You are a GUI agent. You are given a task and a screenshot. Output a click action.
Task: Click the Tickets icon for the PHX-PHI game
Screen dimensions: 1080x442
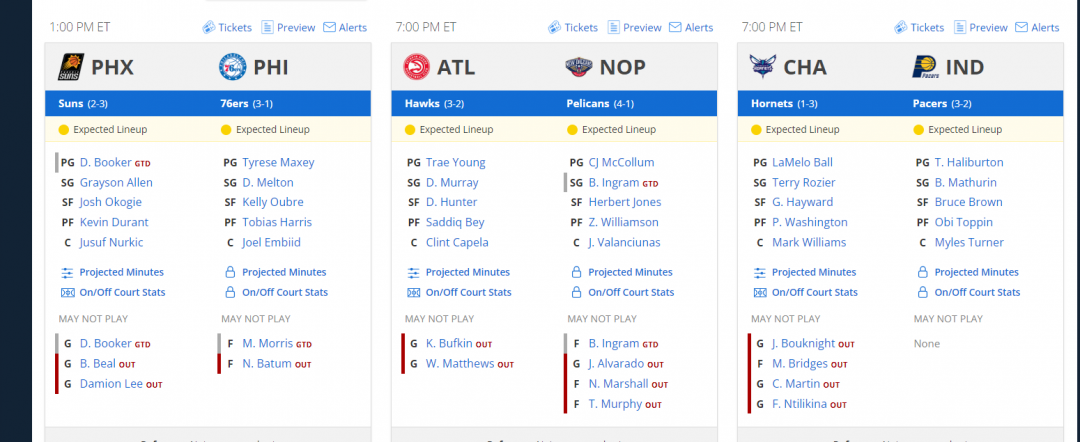(x=209, y=28)
